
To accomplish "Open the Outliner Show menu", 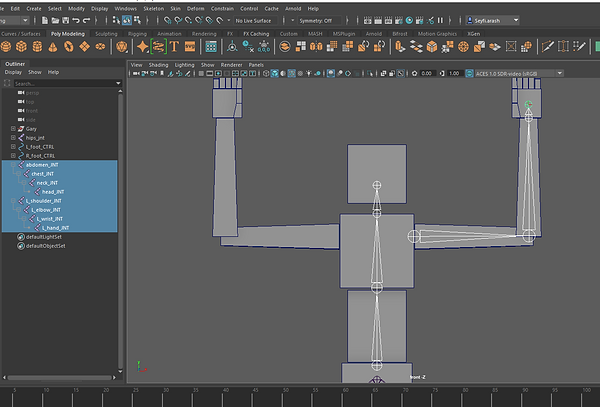I will [x=34, y=72].
